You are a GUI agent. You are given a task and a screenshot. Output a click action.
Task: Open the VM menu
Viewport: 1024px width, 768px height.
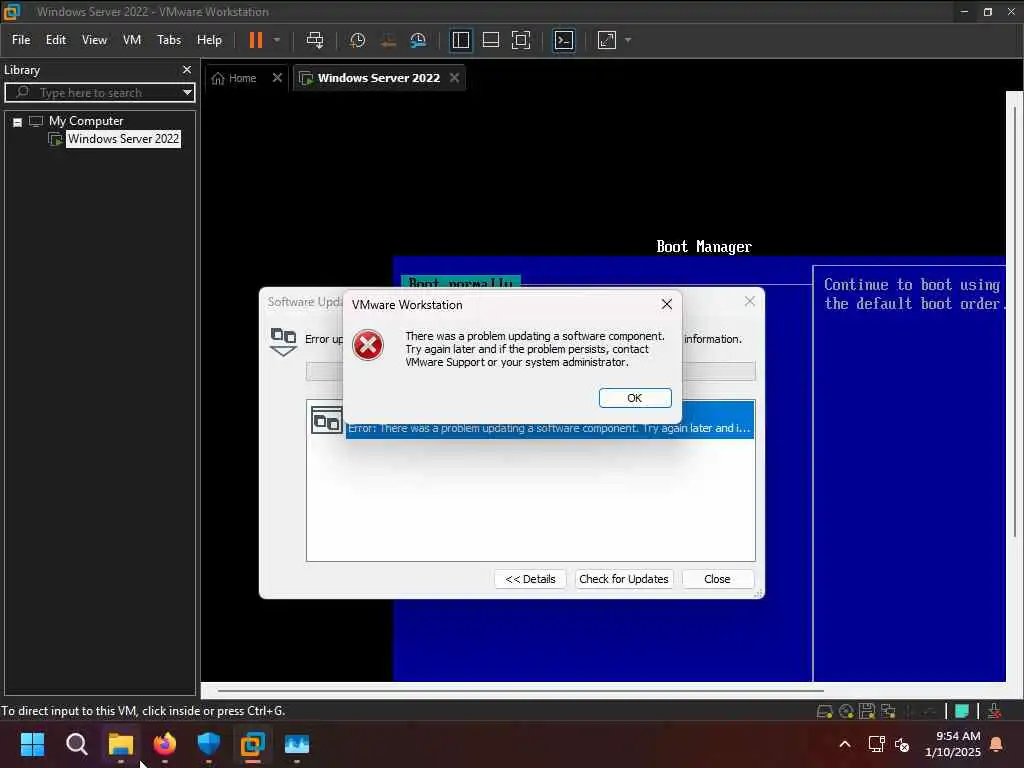(x=132, y=40)
